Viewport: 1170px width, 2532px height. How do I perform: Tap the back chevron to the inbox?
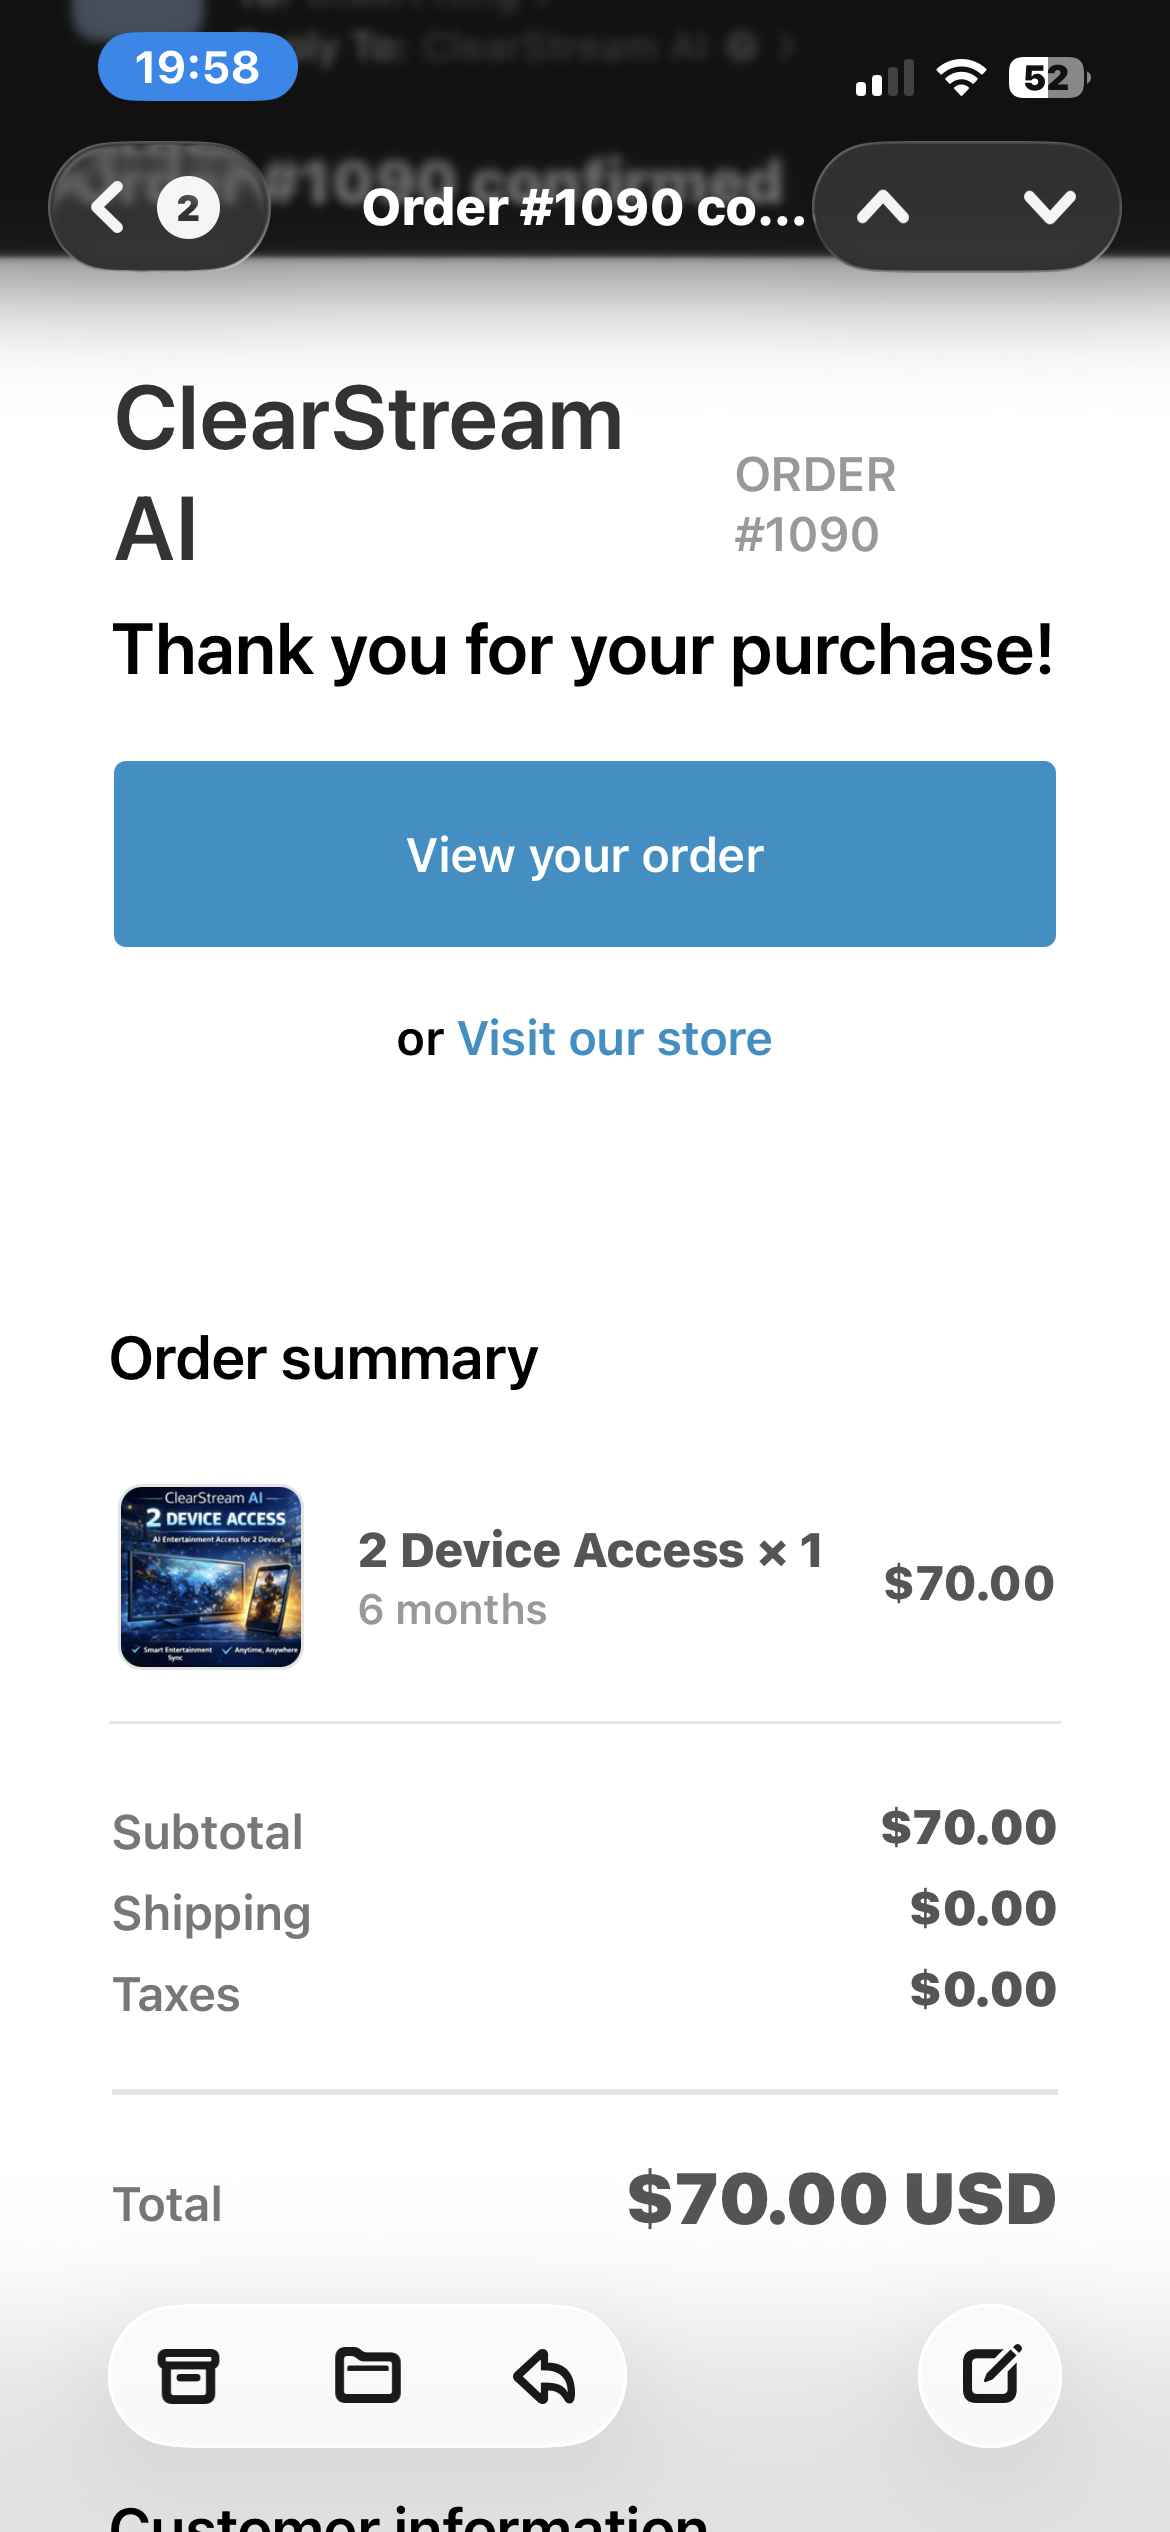pos(108,208)
